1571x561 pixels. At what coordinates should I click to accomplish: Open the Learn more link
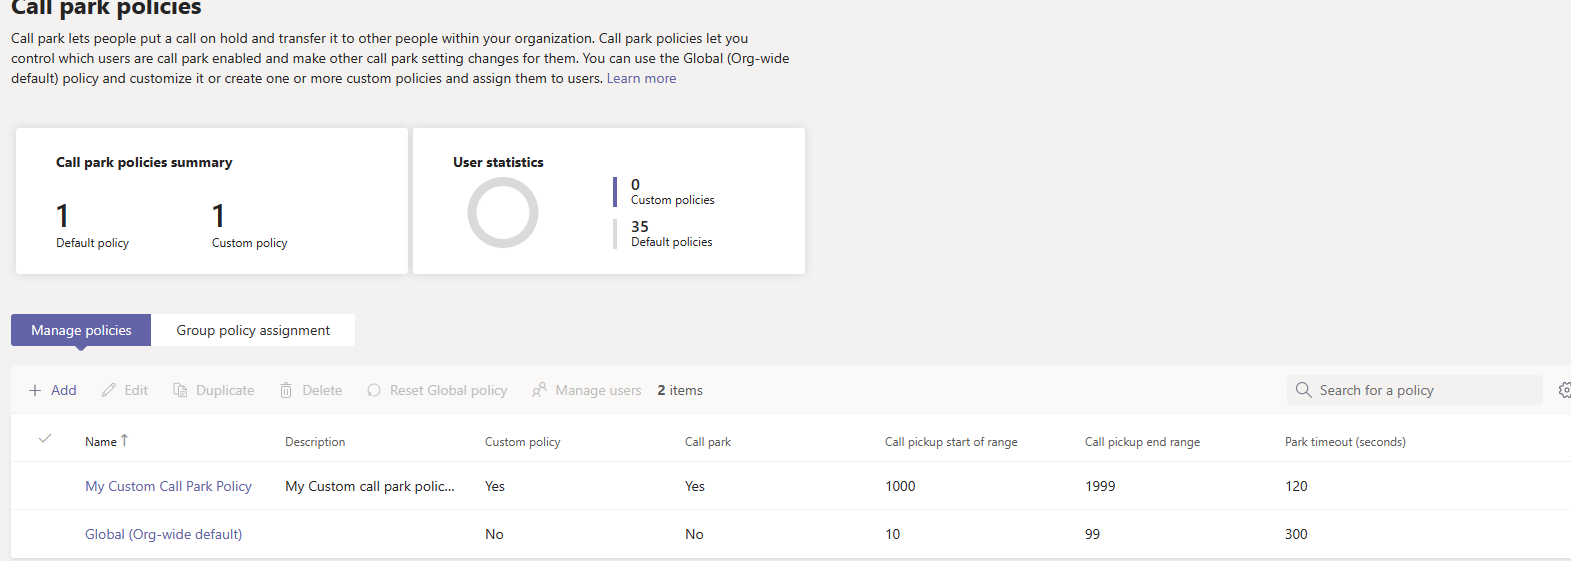pyautogui.click(x=641, y=78)
